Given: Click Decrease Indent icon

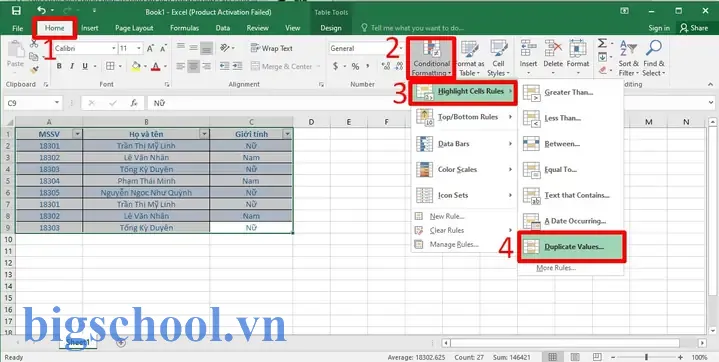Looking at the screenshot, I should pyautogui.click(x=224, y=67).
